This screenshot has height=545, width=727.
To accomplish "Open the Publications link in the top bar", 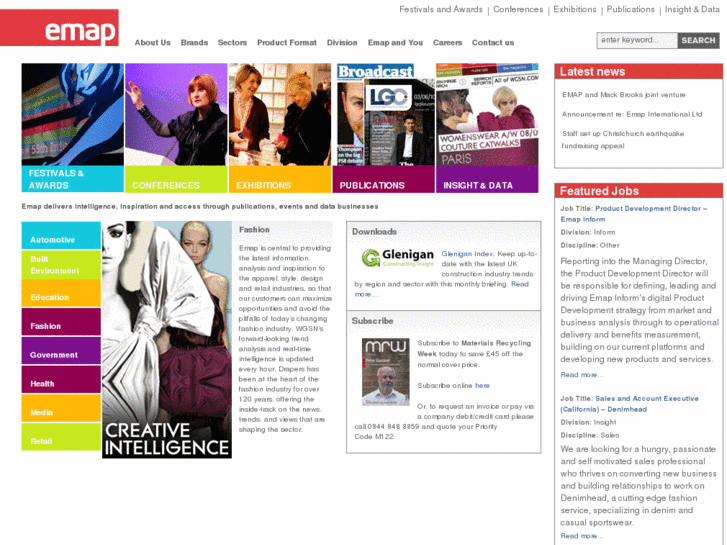I will pyautogui.click(x=630, y=9).
